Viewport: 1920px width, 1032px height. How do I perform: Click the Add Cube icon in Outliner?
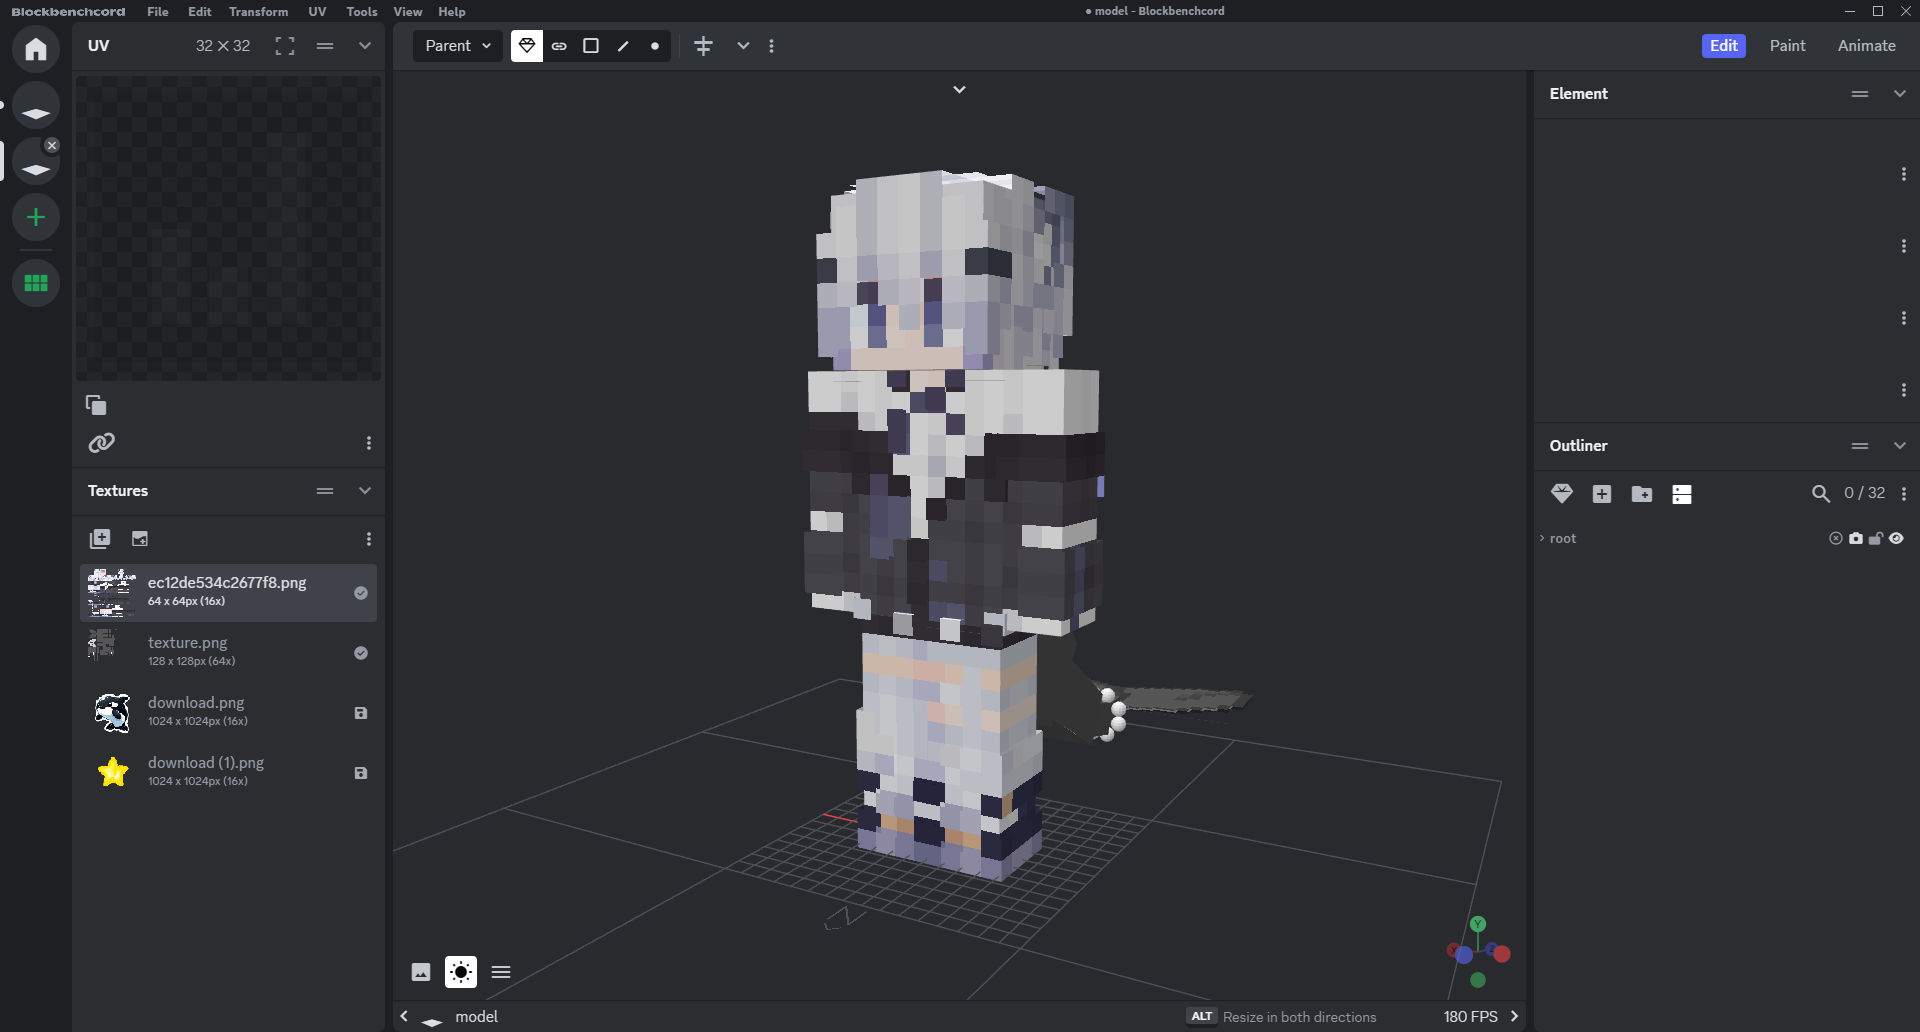tap(1602, 494)
